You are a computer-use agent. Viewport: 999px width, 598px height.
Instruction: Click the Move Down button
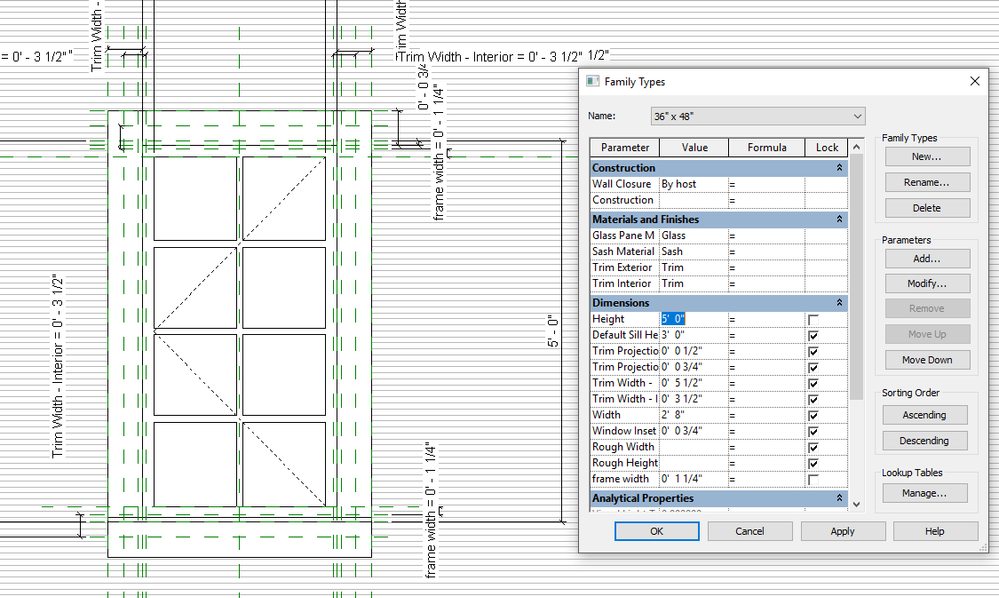click(x=927, y=360)
